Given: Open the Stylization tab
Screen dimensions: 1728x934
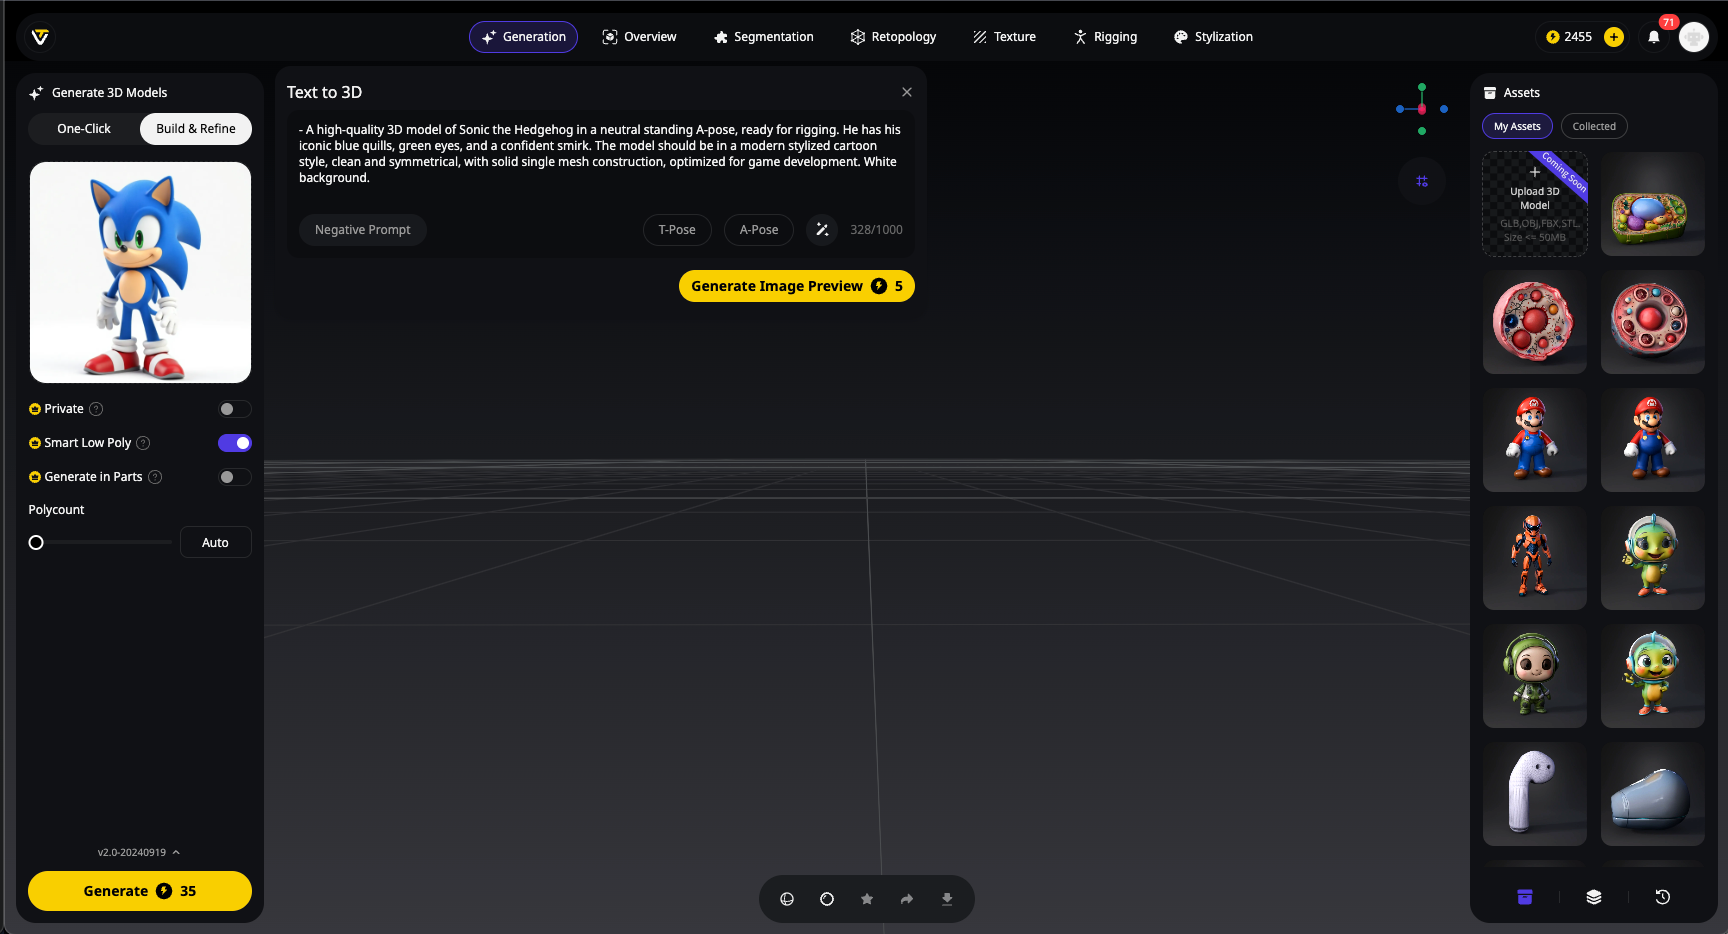Looking at the screenshot, I should 1213,37.
